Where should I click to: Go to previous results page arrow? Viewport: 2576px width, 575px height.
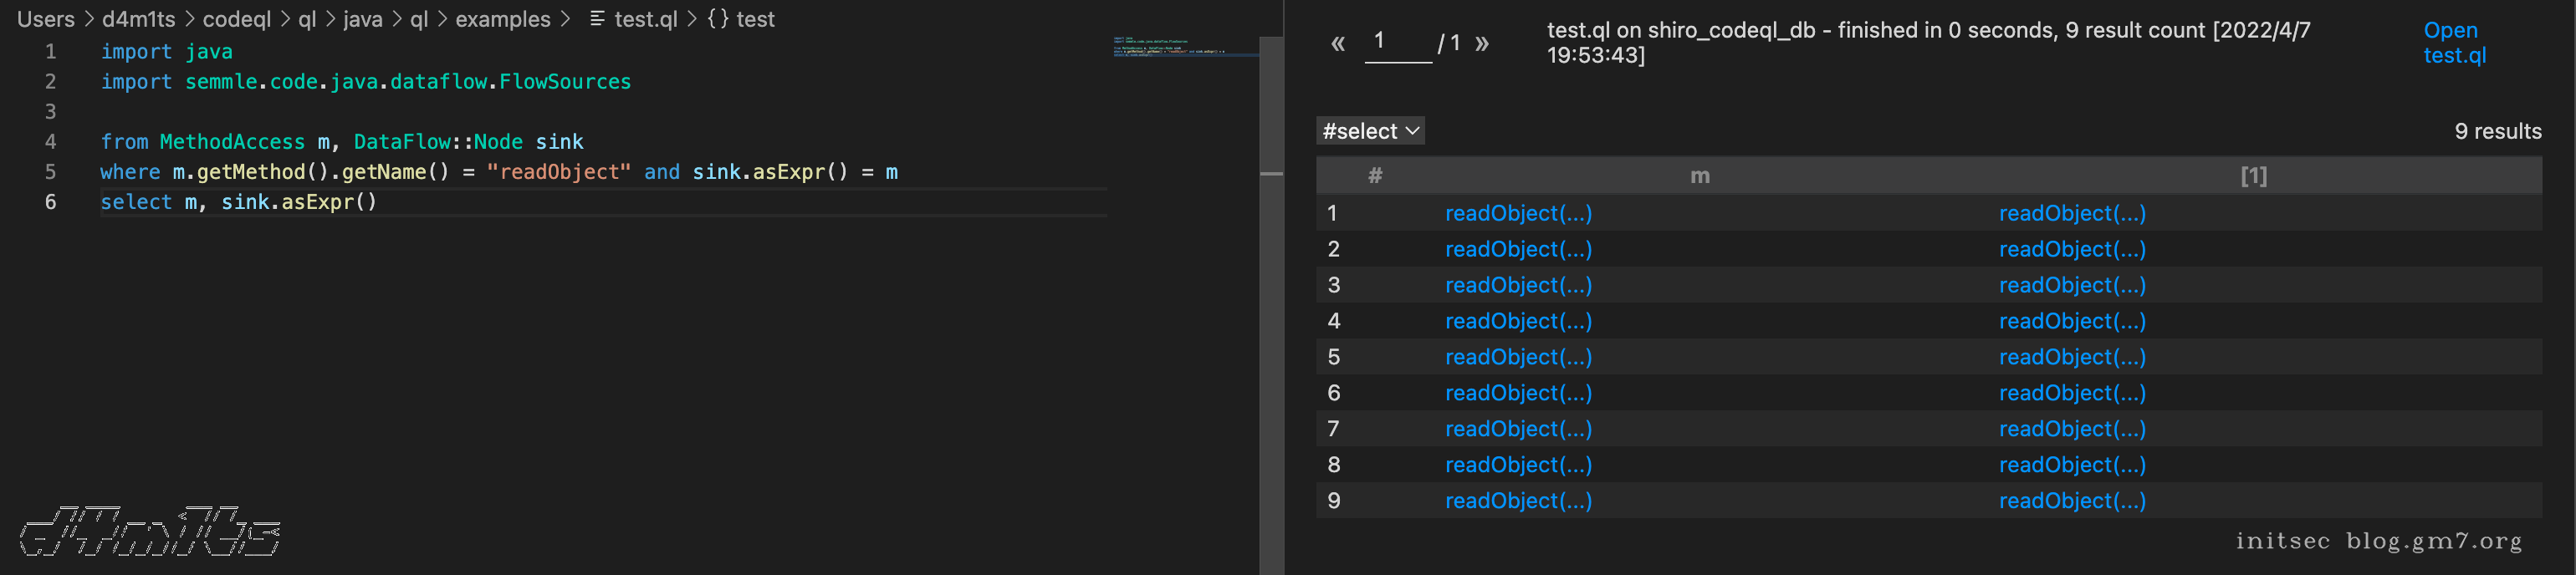tap(1338, 44)
